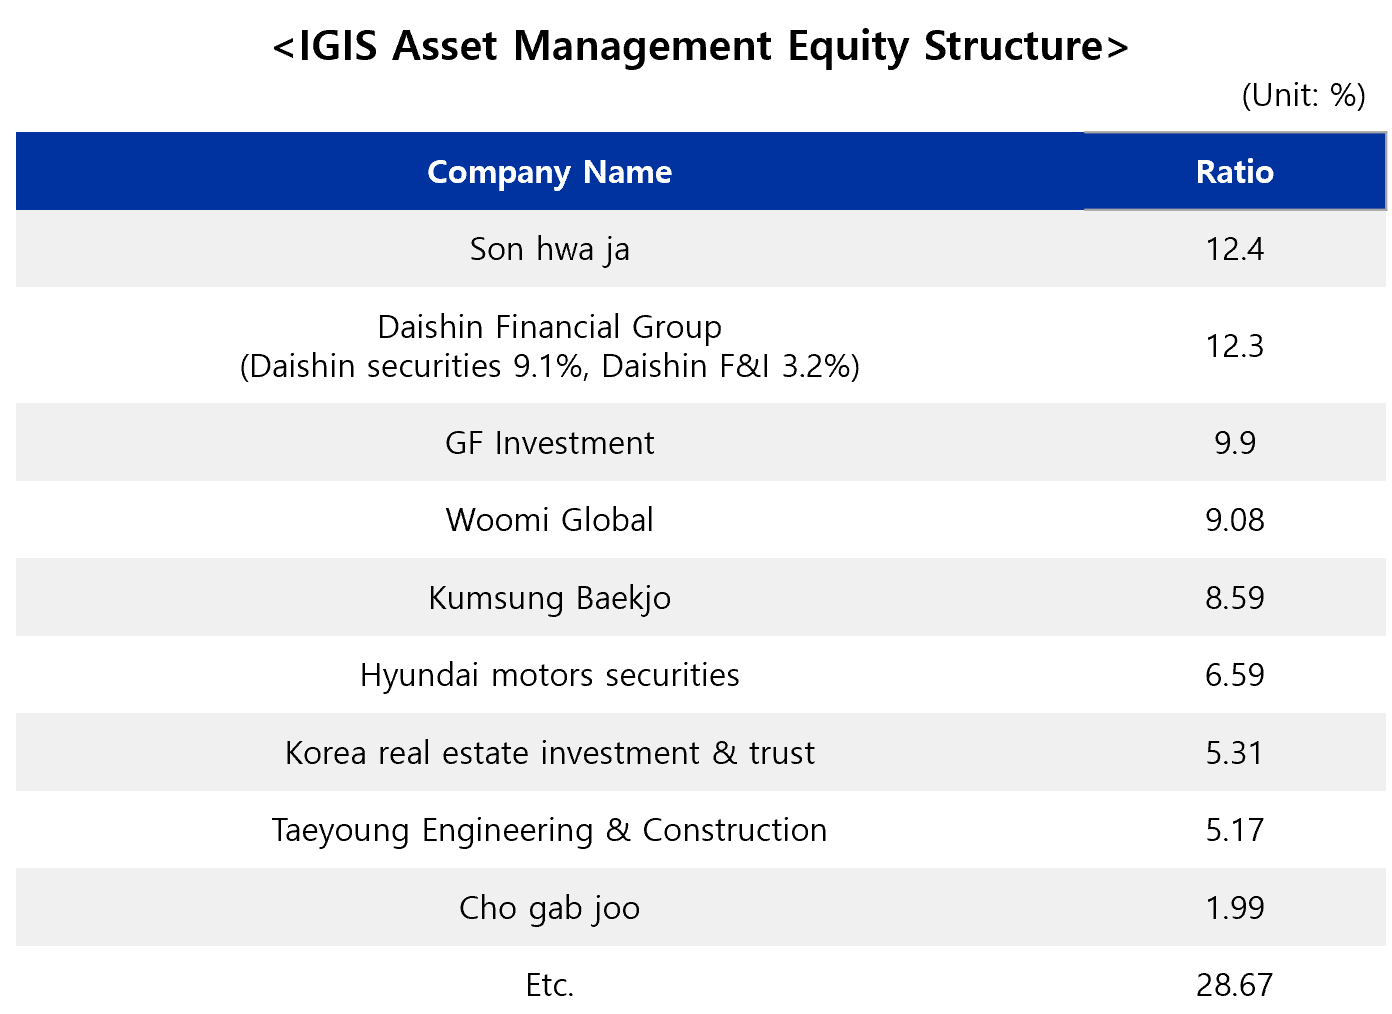Select Hyundai motors securities cell

[549, 675]
